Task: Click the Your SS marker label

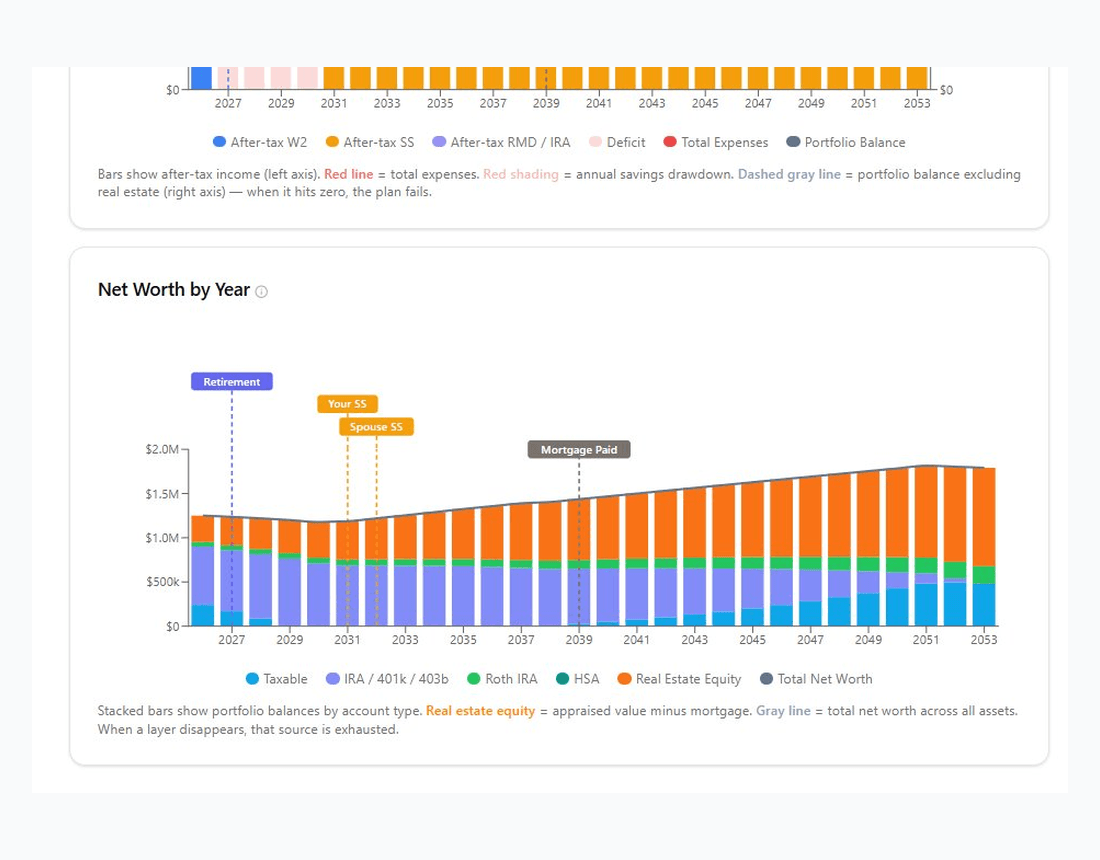Action: 347,403
